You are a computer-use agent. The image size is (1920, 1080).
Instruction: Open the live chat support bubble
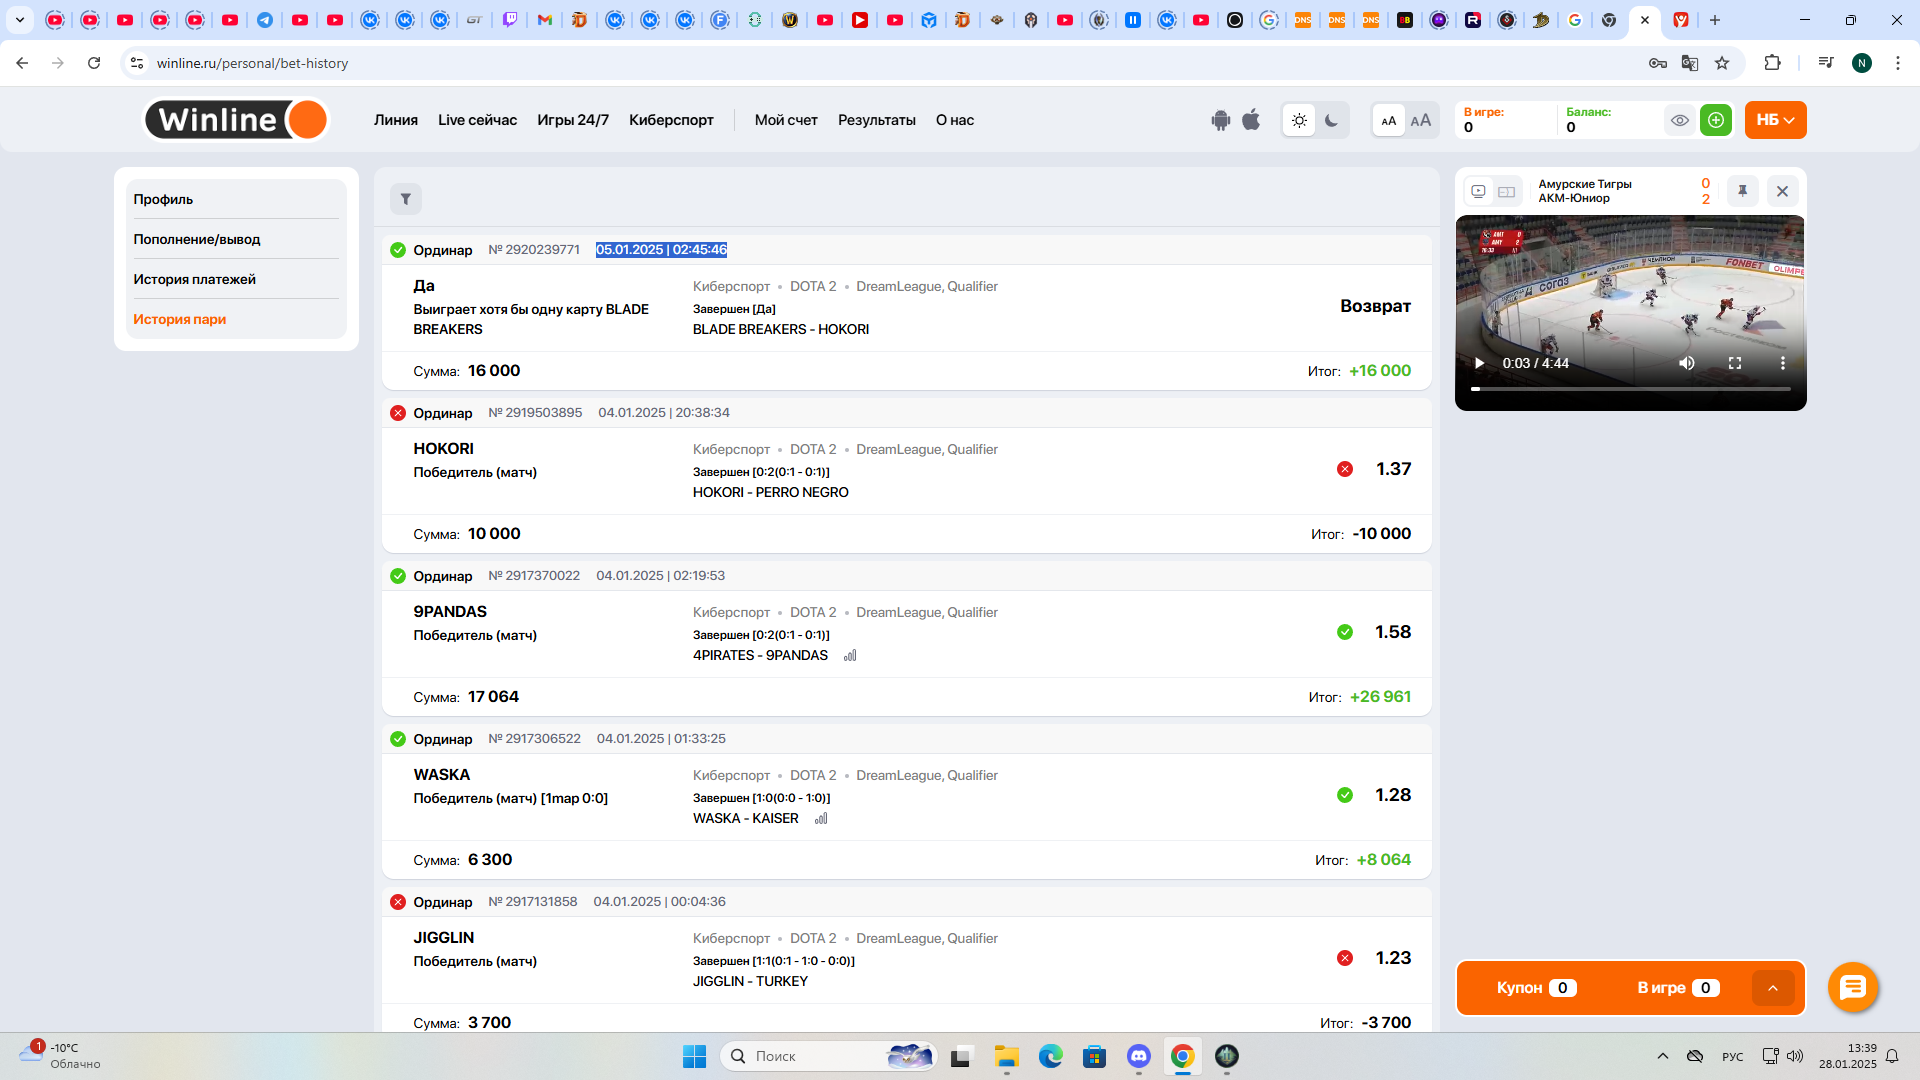click(x=1852, y=987)
